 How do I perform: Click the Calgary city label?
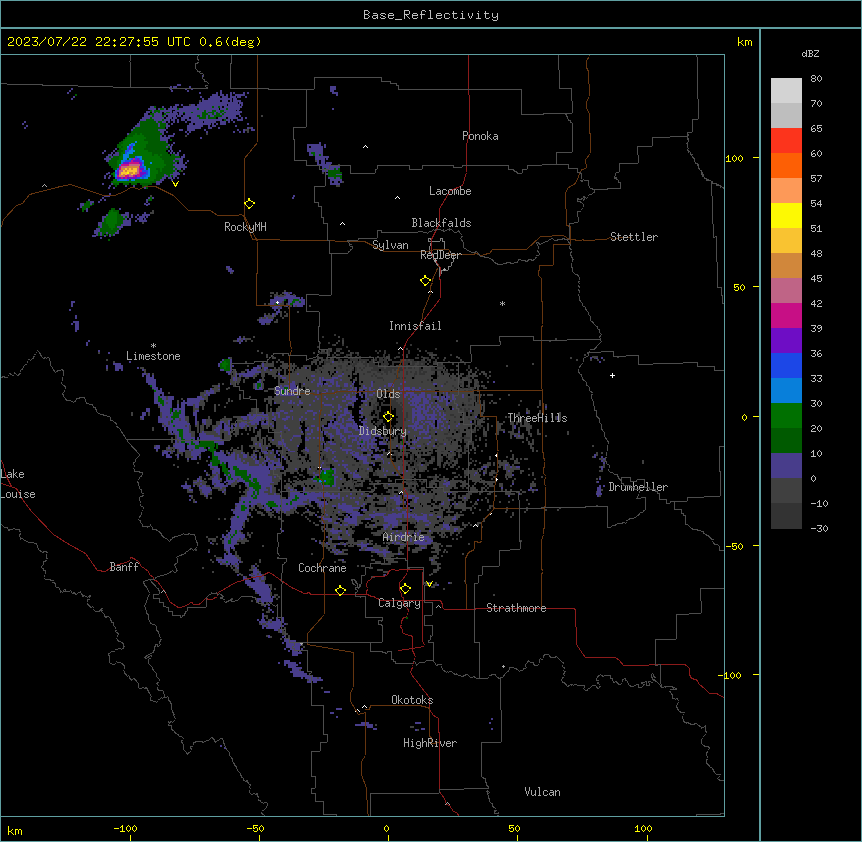pyautogui.click(x=399, y=603)
